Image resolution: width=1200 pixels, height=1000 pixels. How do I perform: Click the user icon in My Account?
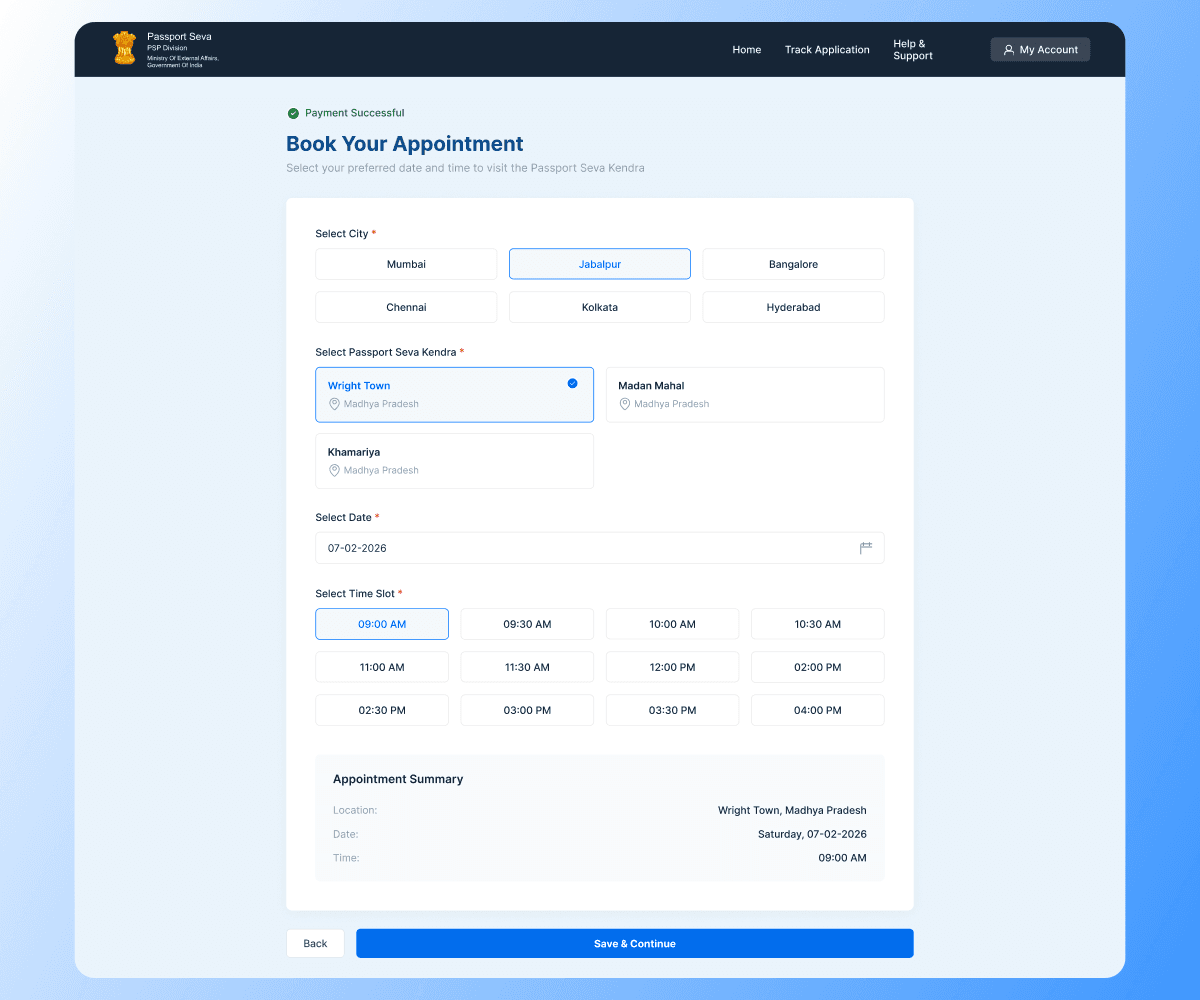(x=1008, y=50)
